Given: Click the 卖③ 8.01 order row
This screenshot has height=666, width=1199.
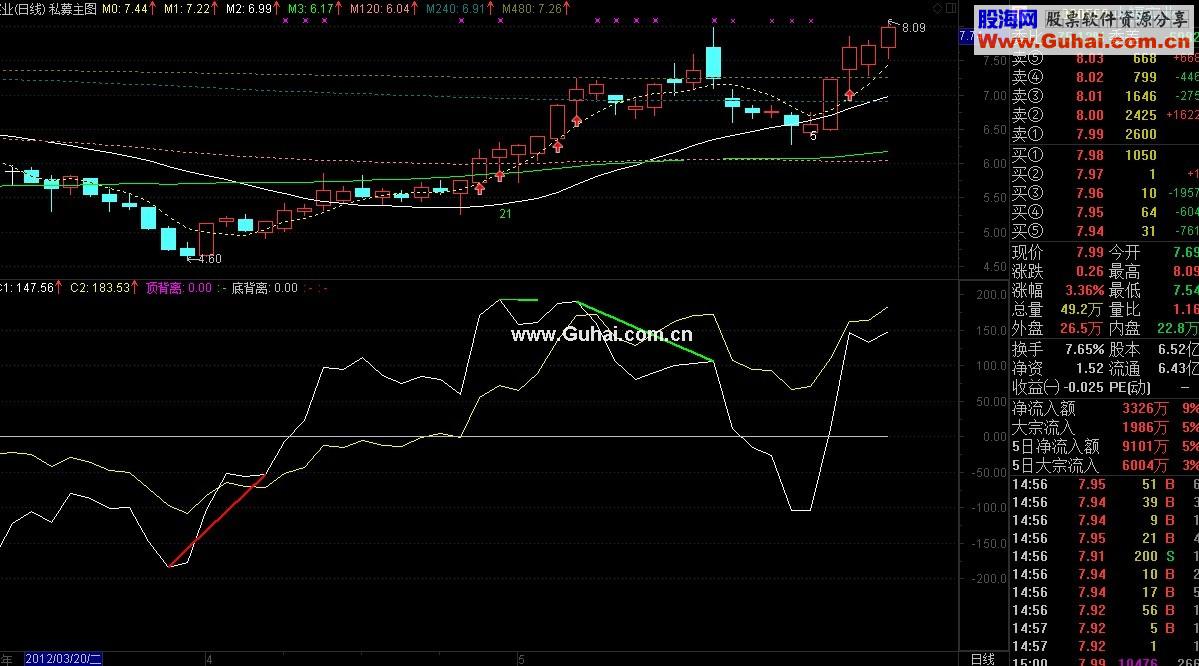Looking at the screenshot, I should 1104,96.
